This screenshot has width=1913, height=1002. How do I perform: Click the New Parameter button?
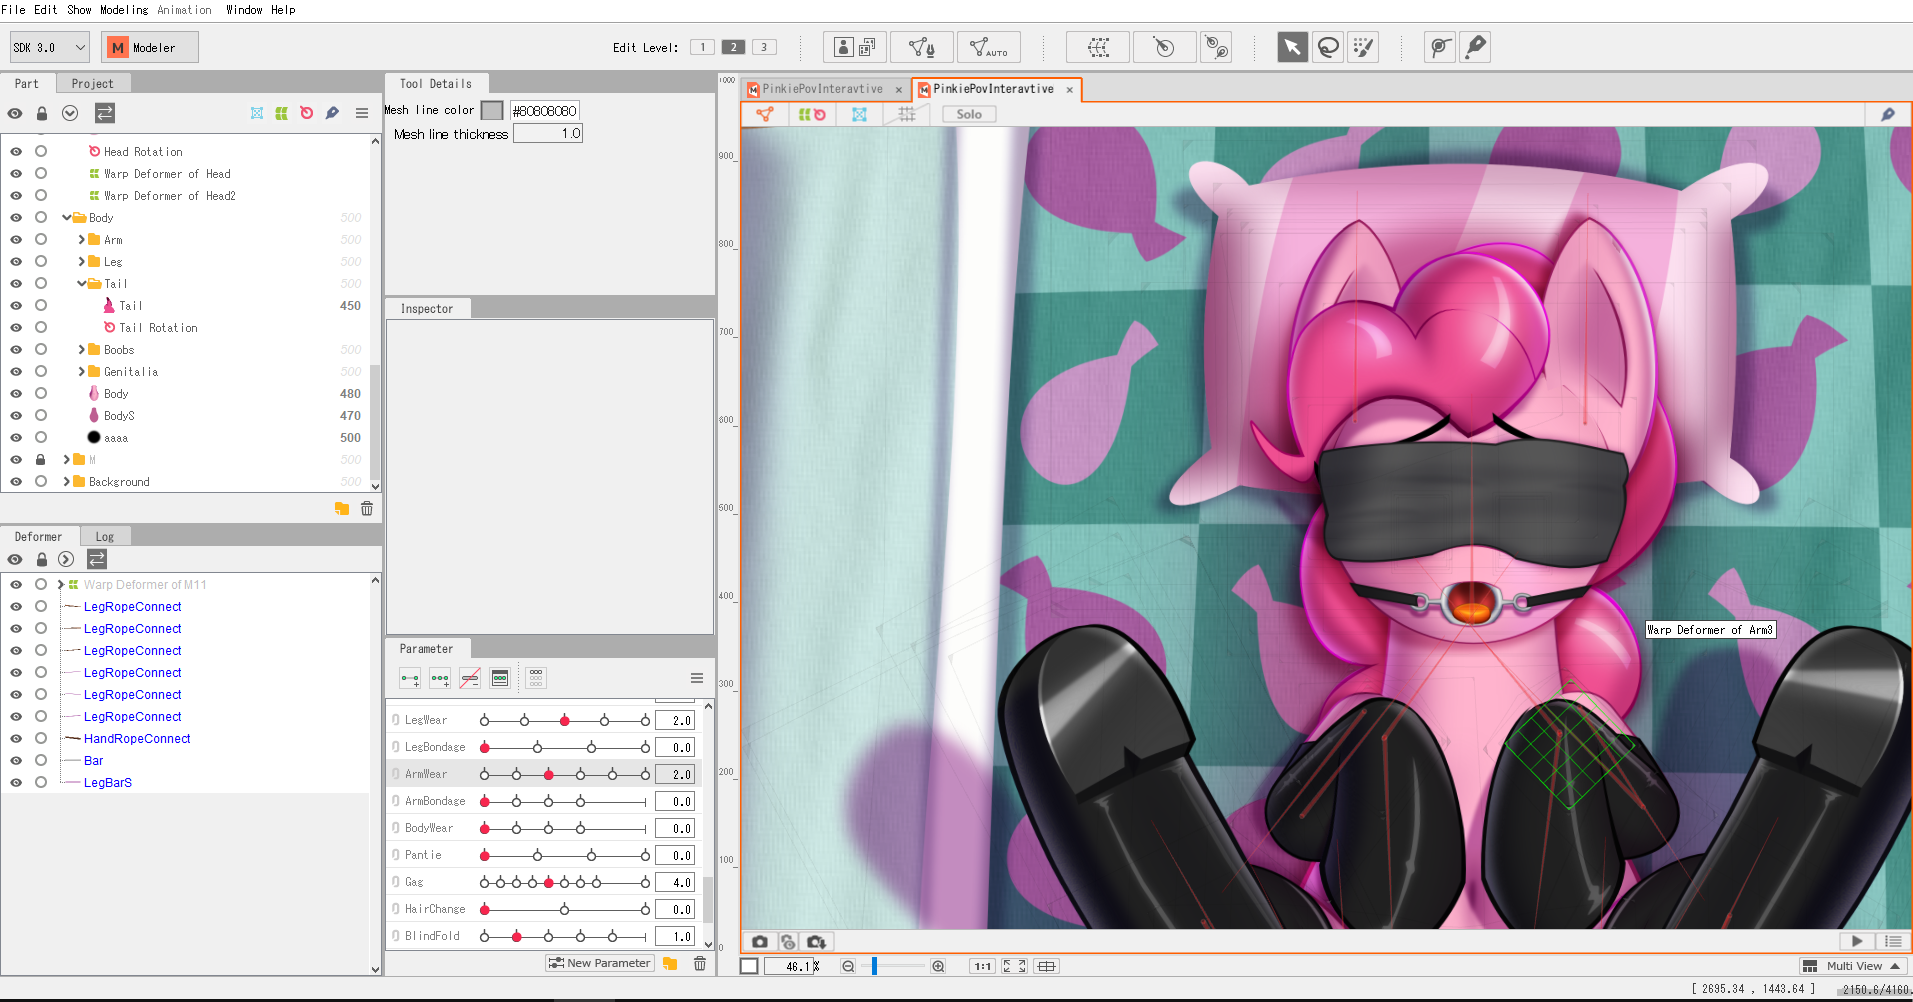[x=600, y=963]
